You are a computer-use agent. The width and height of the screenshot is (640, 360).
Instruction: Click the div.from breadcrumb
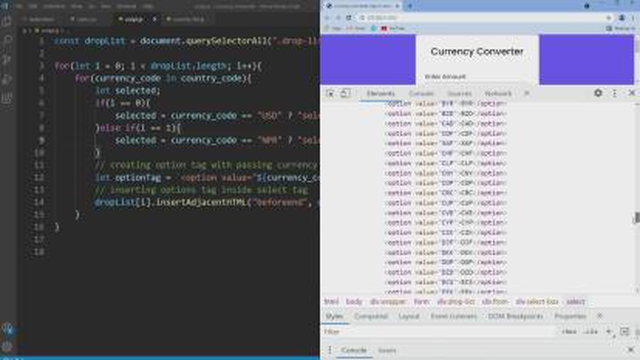(495, 302)
